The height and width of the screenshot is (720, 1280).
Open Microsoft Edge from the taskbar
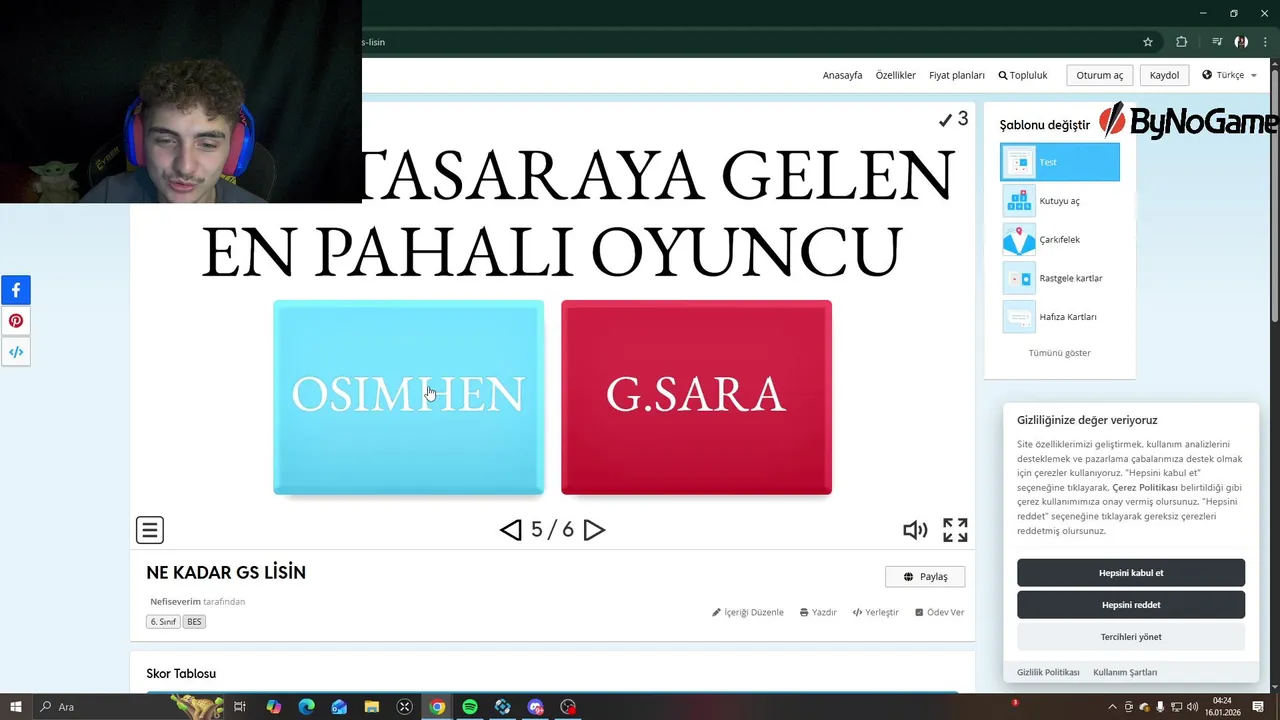[x=306, y=707]
